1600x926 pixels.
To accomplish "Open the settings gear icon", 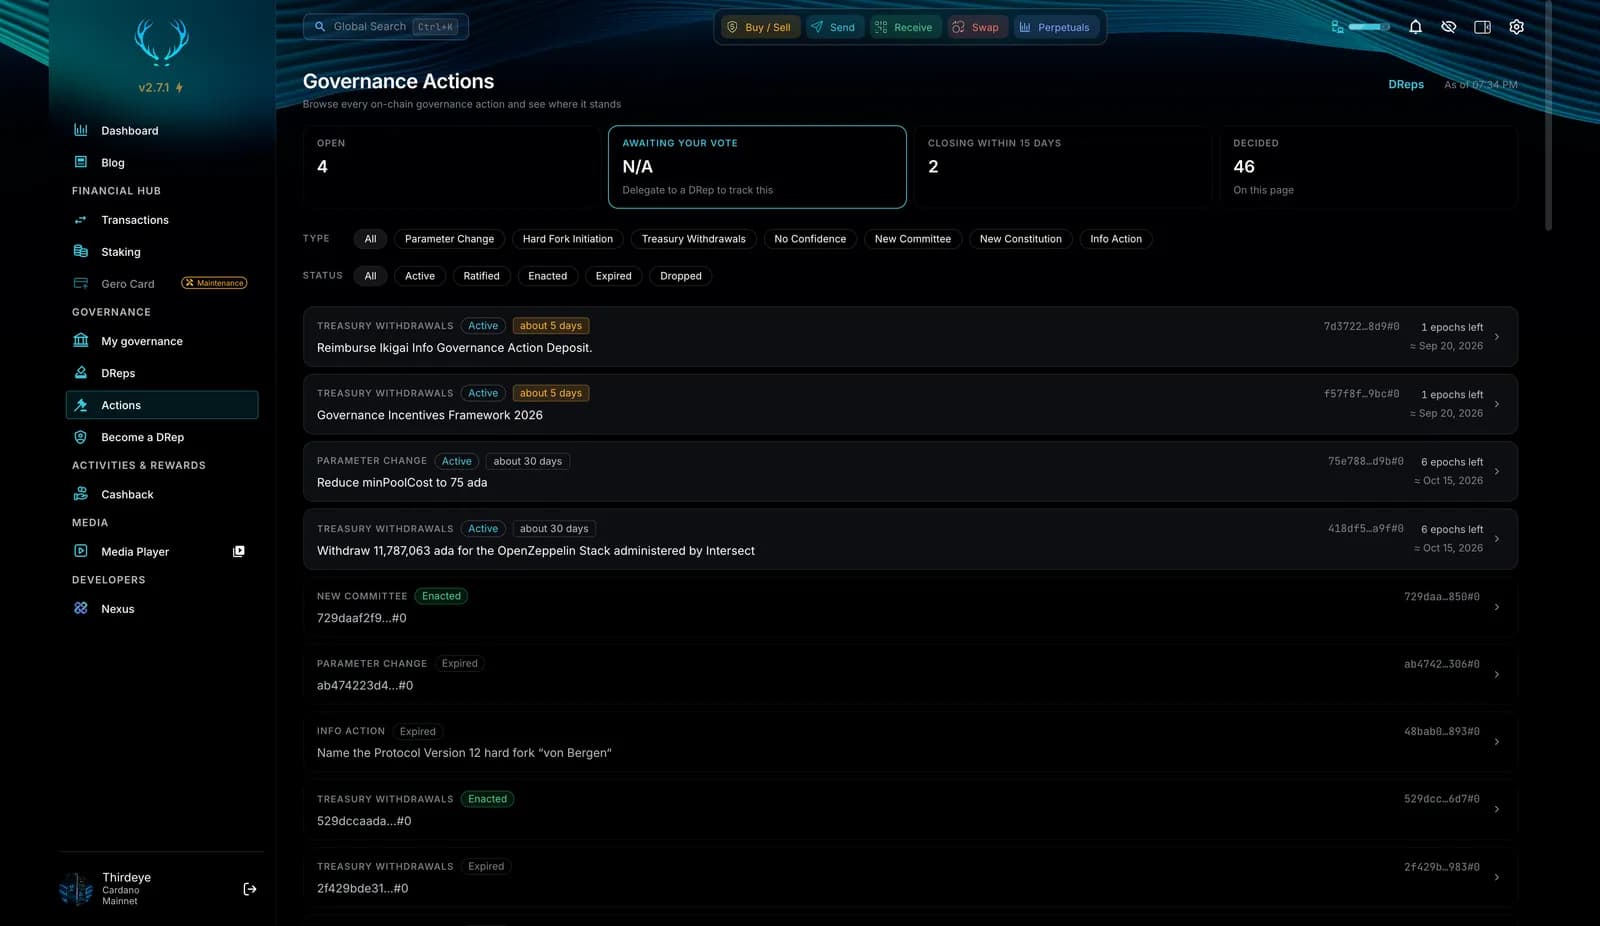I will (x=1516, y=27).
